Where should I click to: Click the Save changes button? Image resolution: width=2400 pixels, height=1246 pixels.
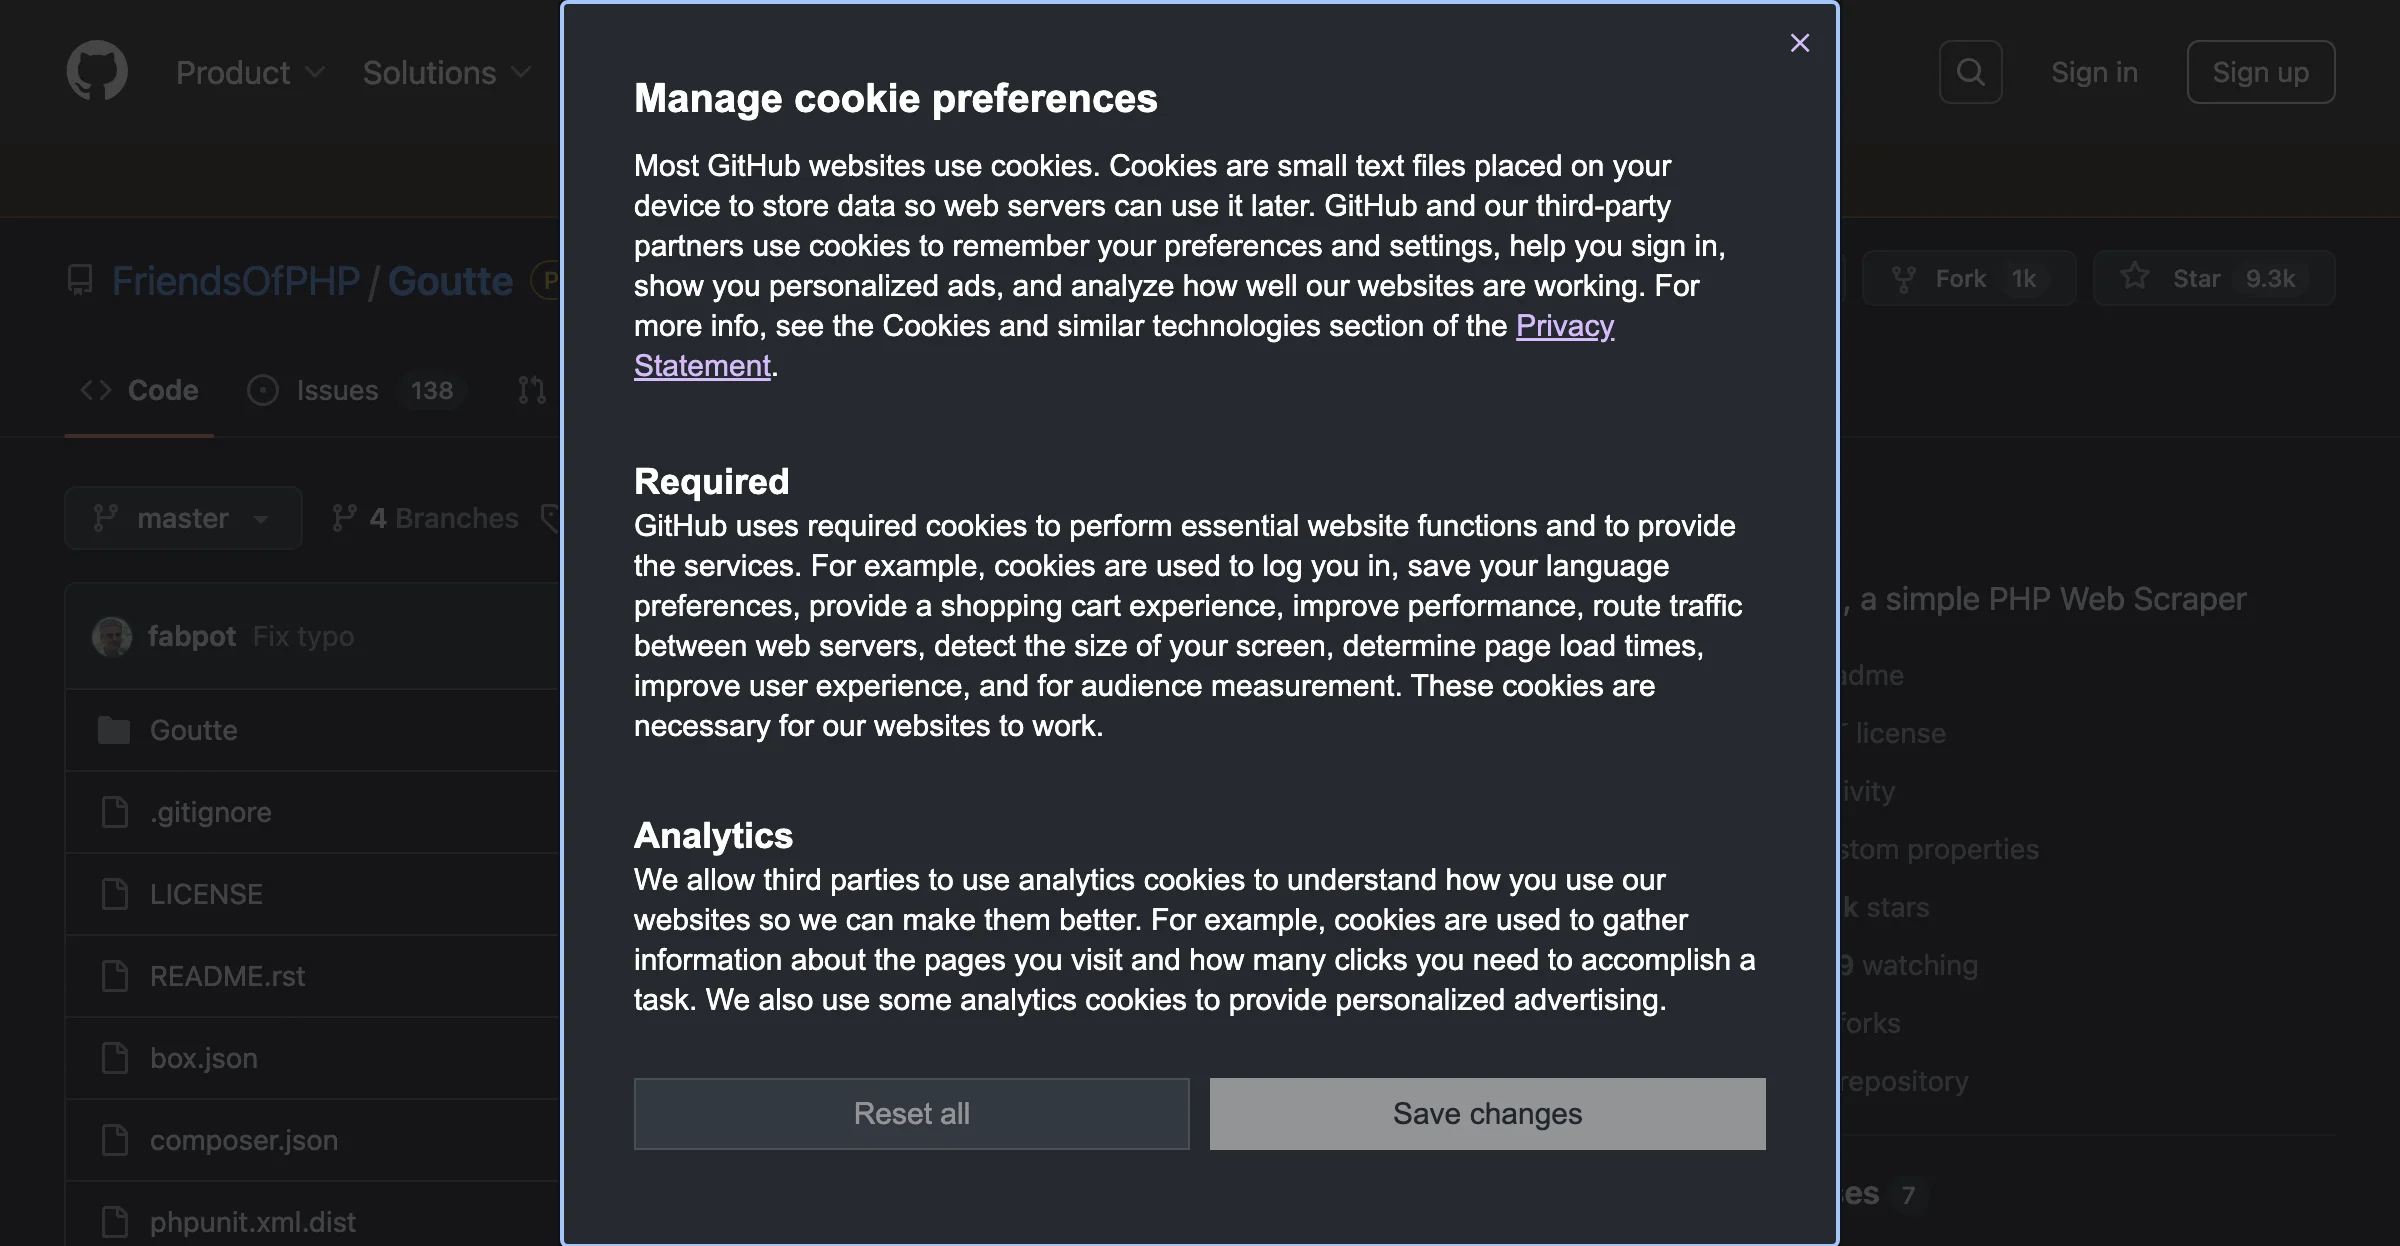click(x=1487, y=1113)
